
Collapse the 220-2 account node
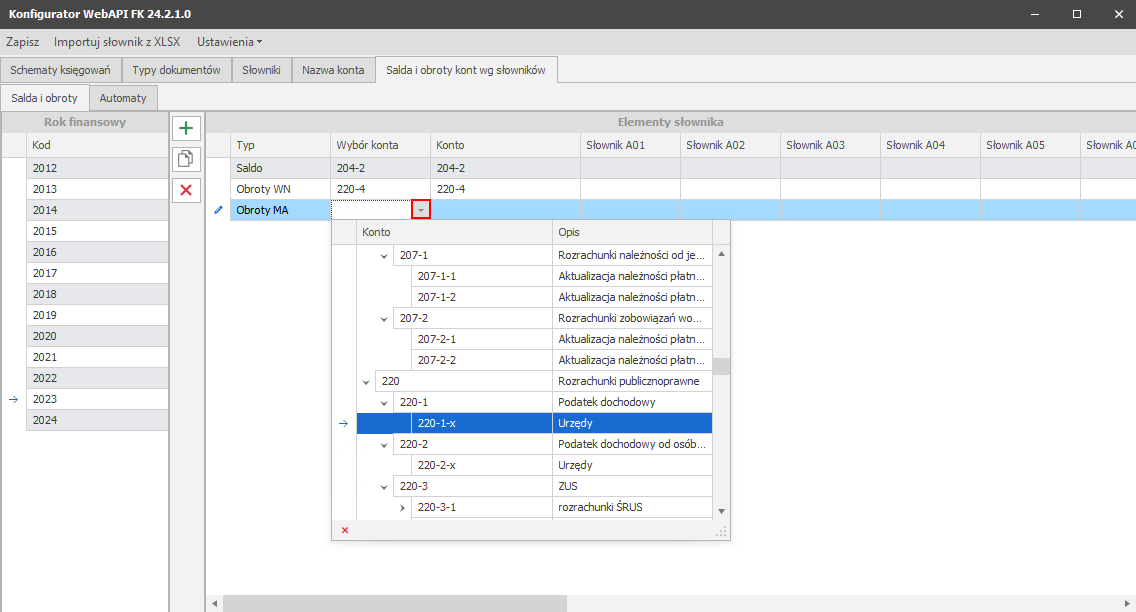(x=385, y=445)
